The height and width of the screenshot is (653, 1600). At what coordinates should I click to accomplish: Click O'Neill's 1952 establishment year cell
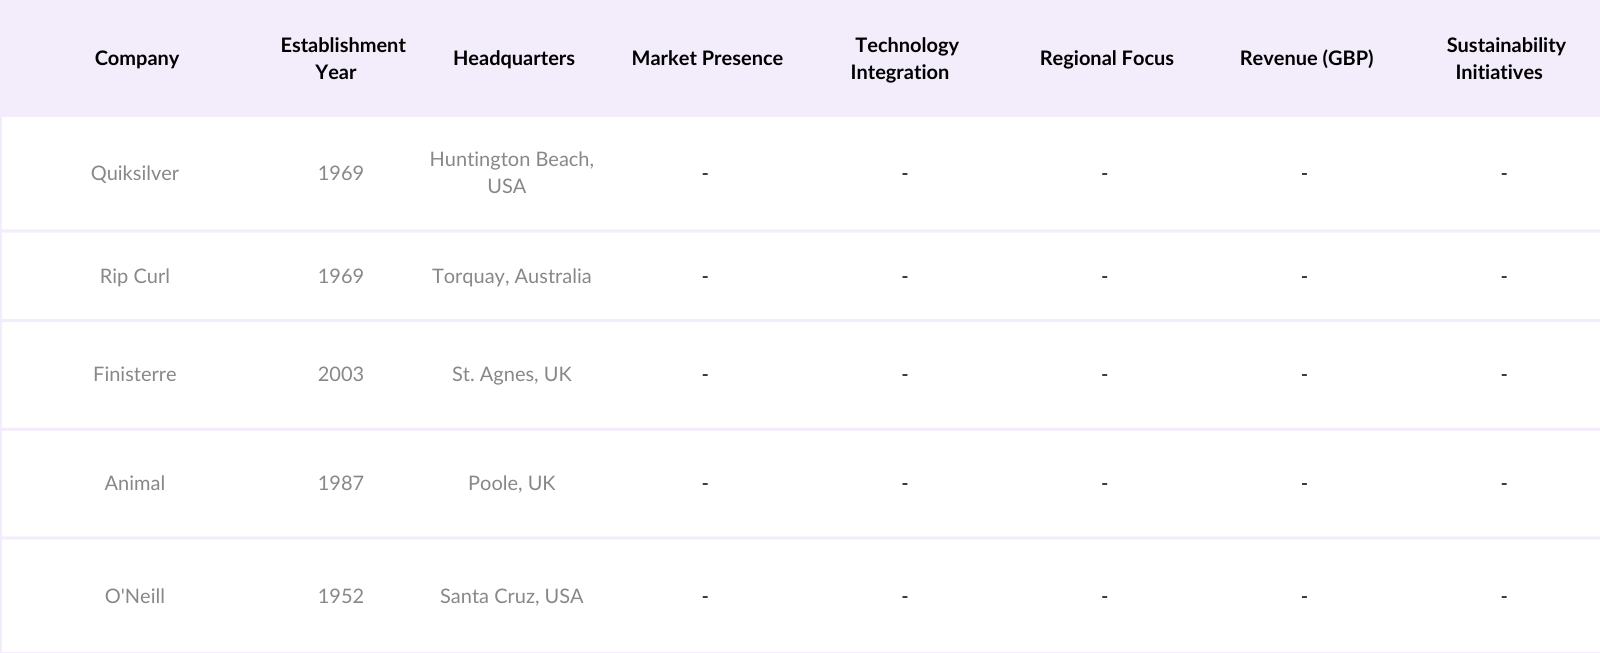click(x=340, y=596)
